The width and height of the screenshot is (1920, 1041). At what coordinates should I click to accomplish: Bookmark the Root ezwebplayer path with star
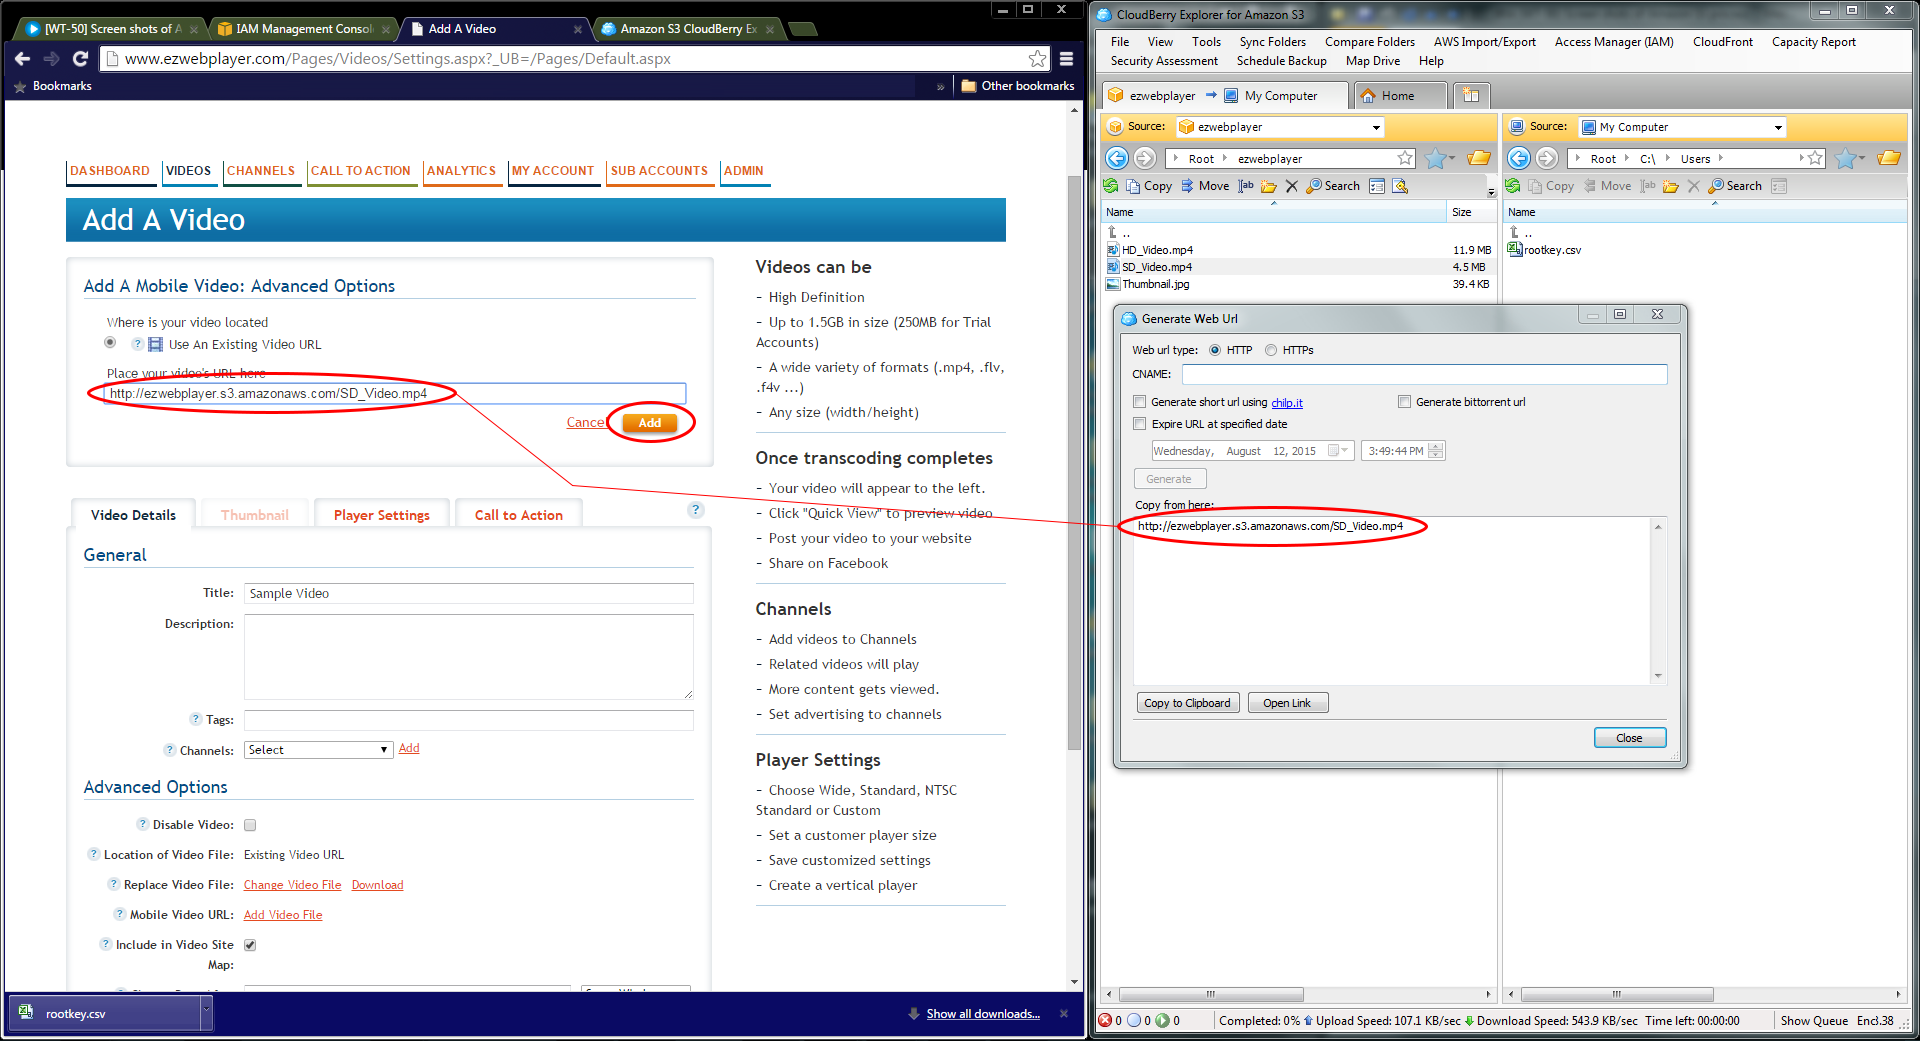[1405, 158]
